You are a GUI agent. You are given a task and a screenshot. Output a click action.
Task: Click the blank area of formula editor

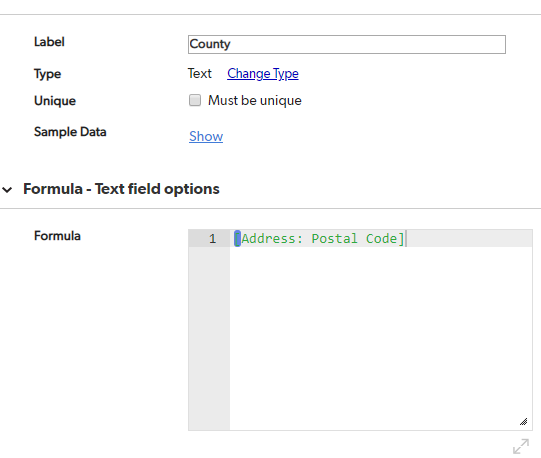381,338
